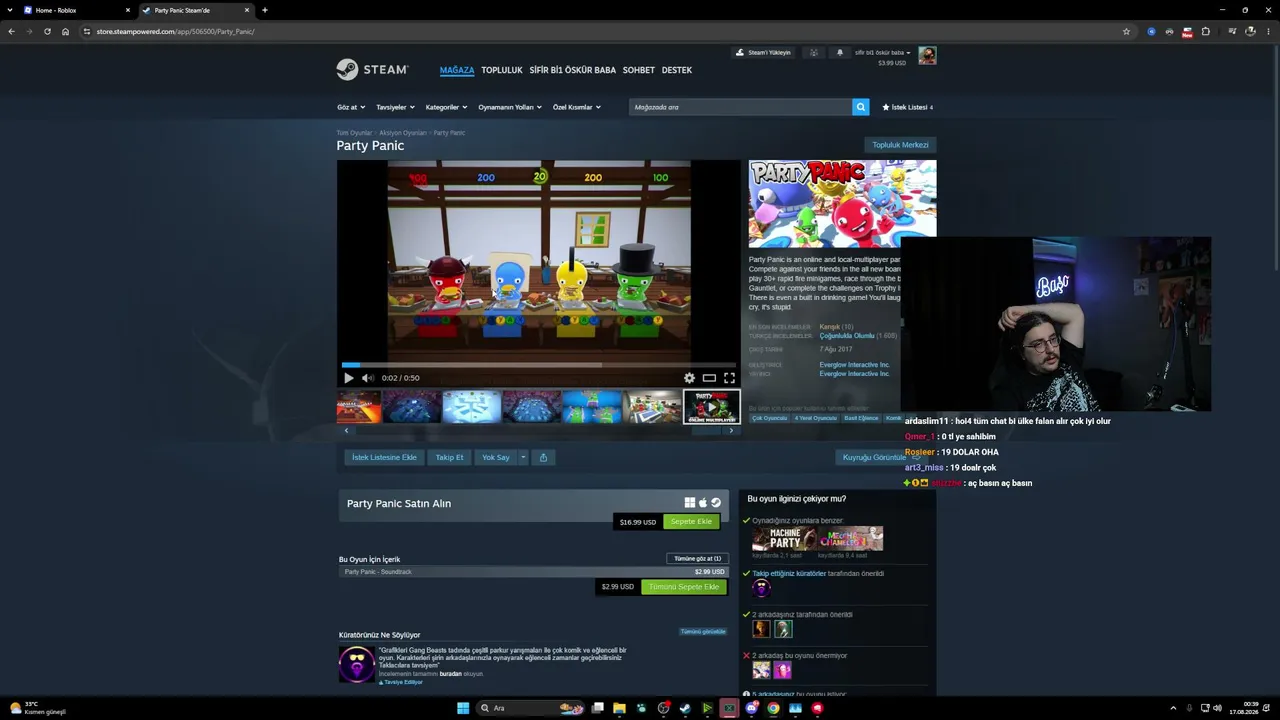
Task: Click the Machine Party similar game image
Action: click(785, 539)
